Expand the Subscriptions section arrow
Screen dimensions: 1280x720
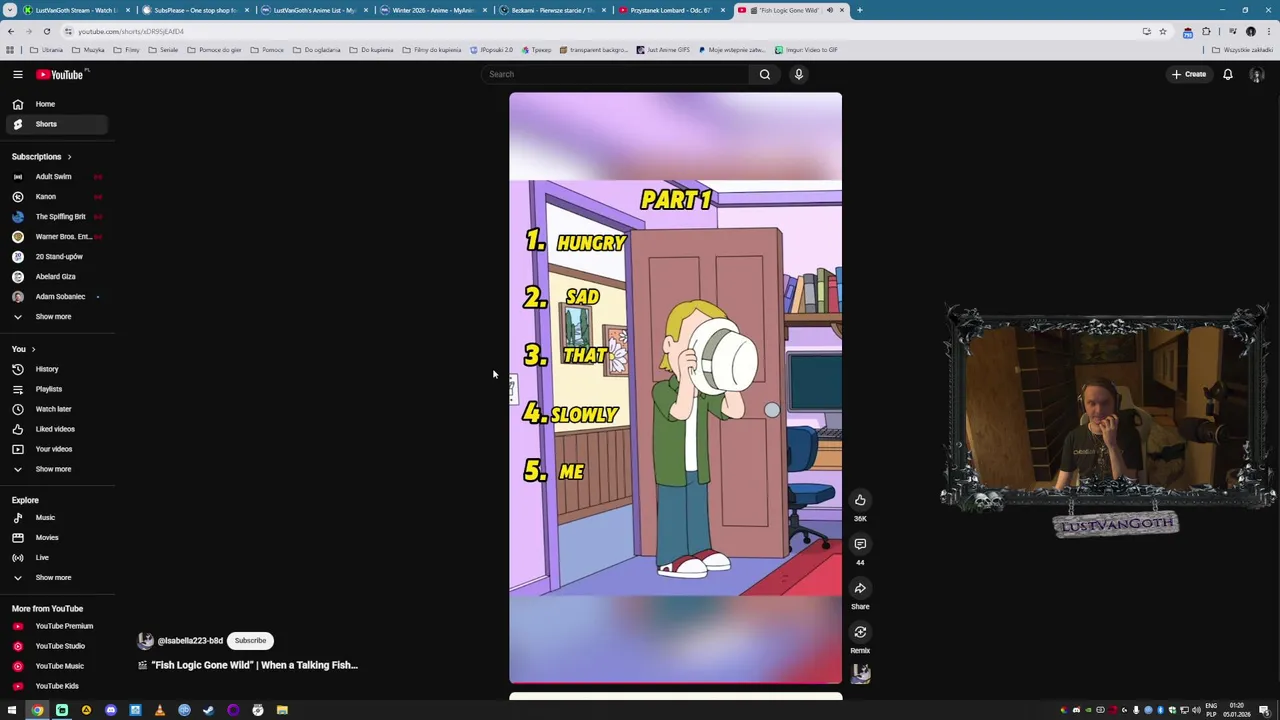click(69, 157)
